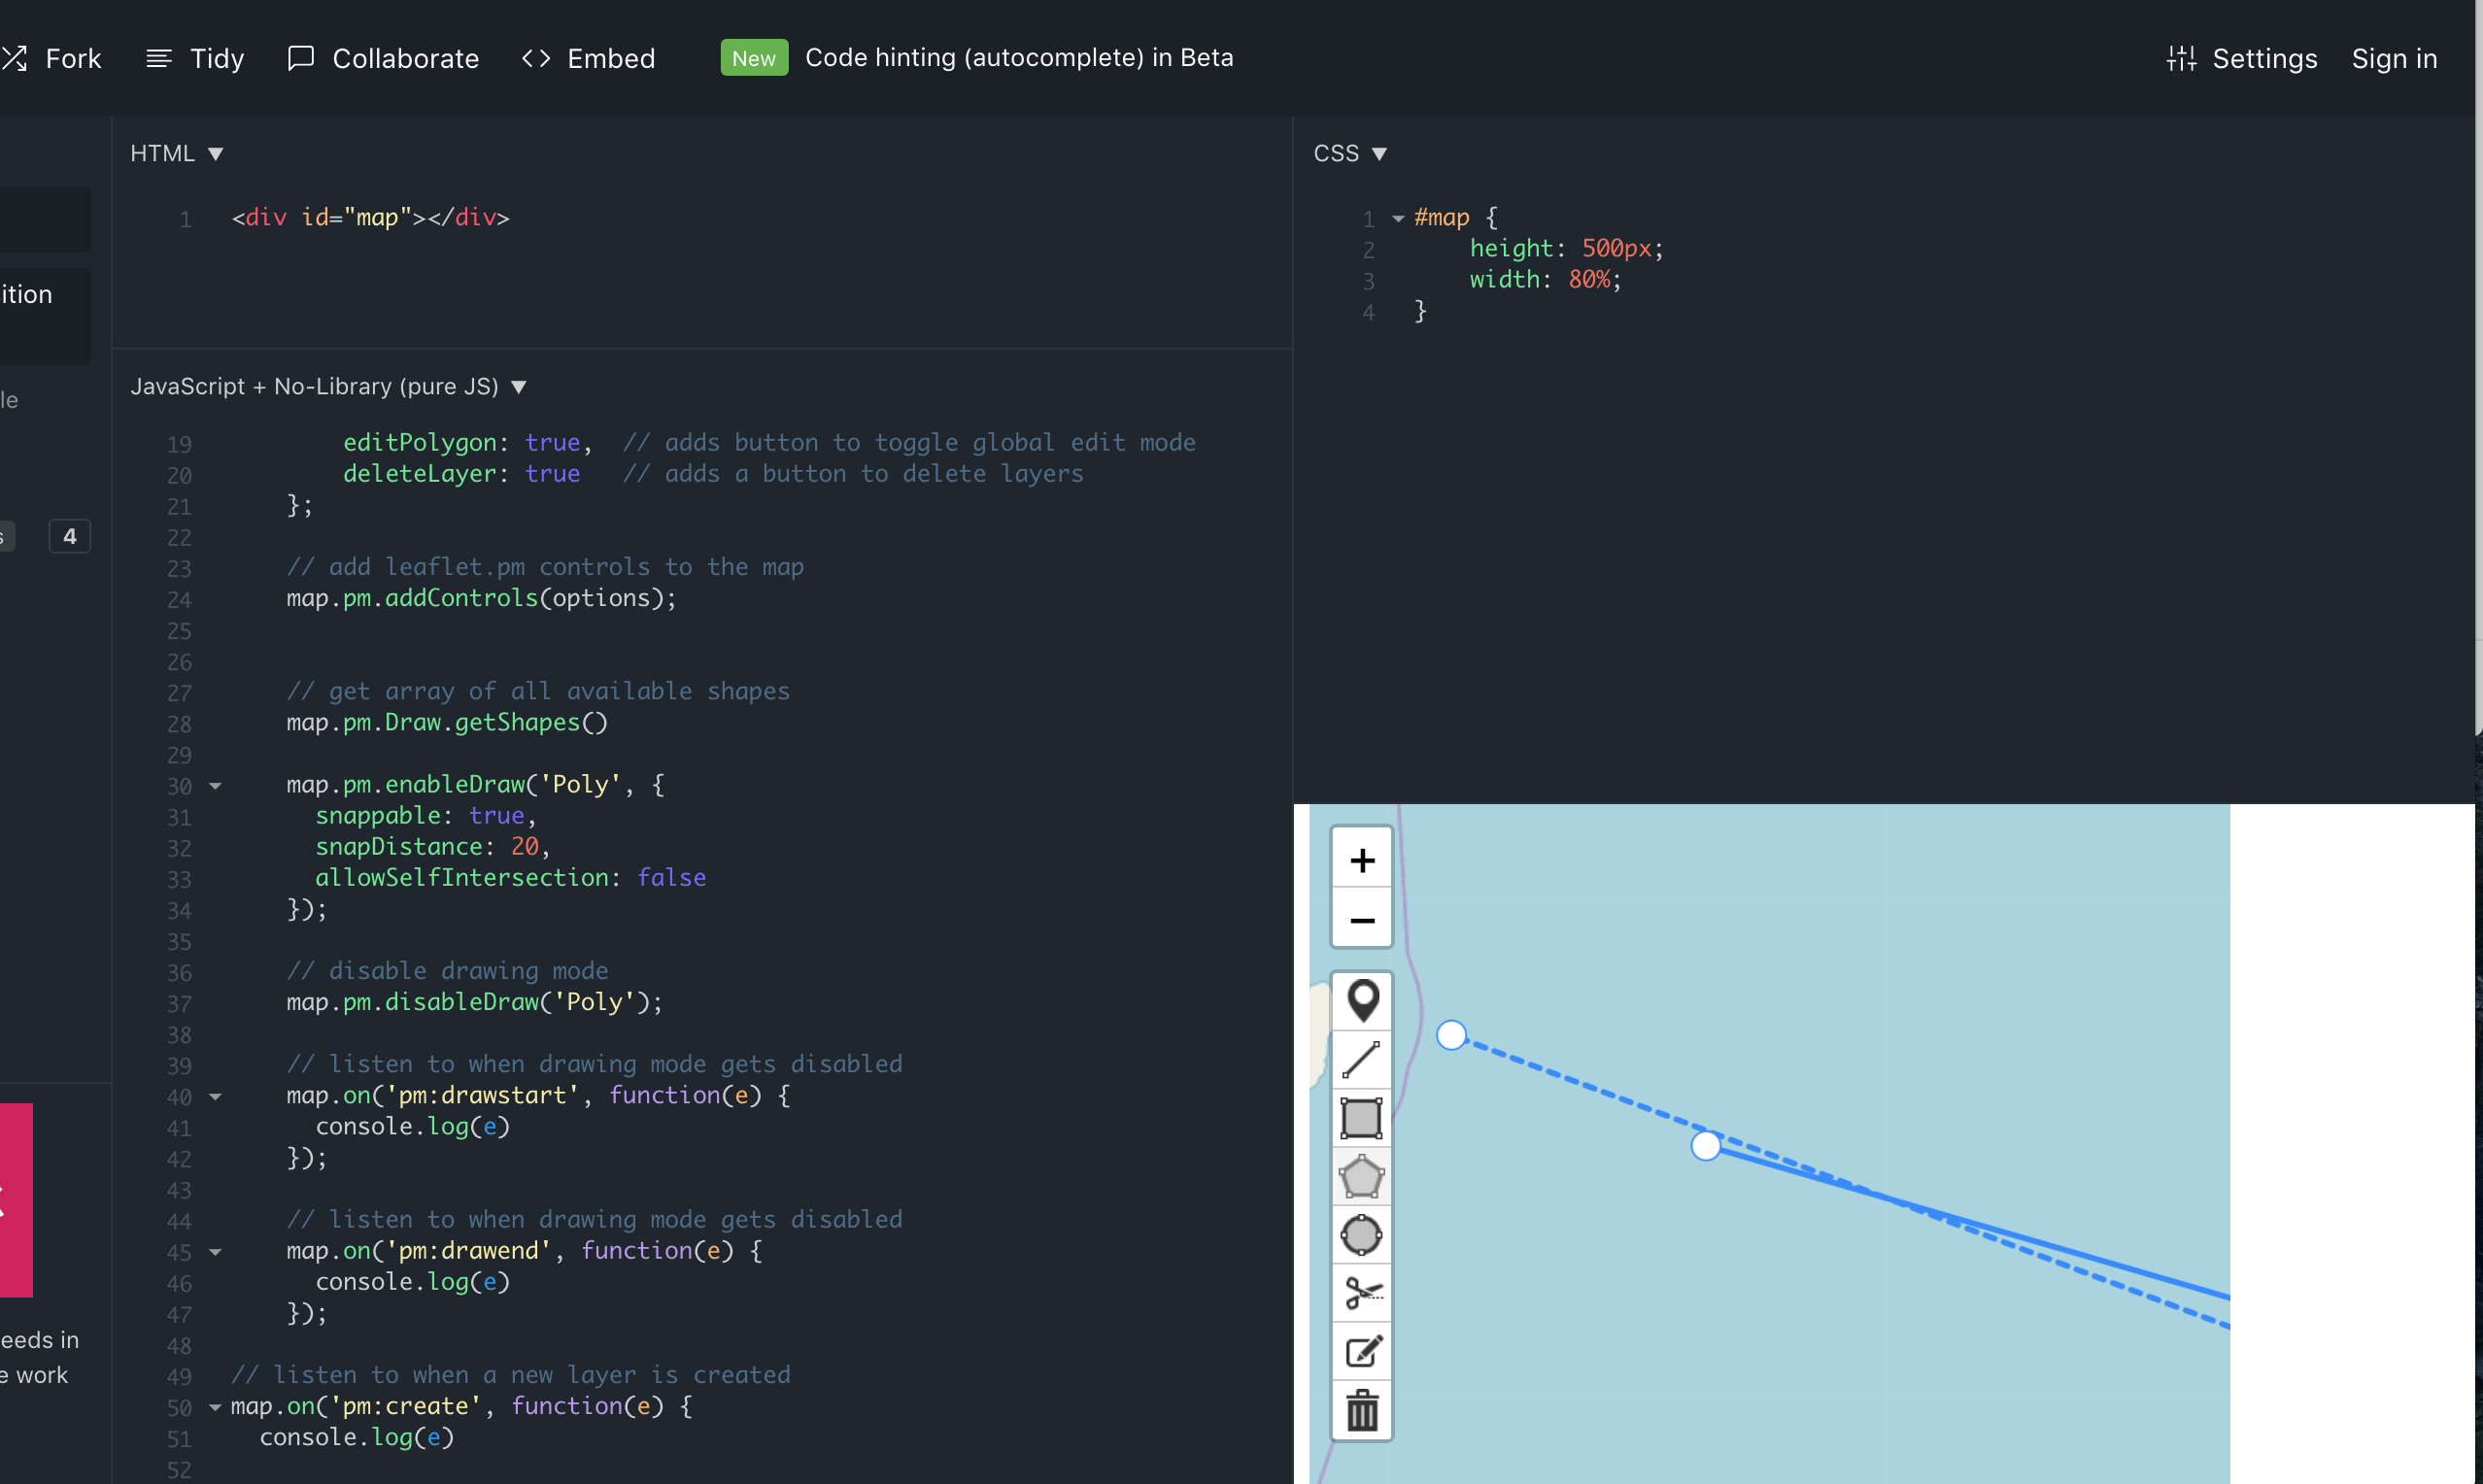Screen dimensions: 2483x1484
Task: Open Settings
Action: coord(2241,58)
